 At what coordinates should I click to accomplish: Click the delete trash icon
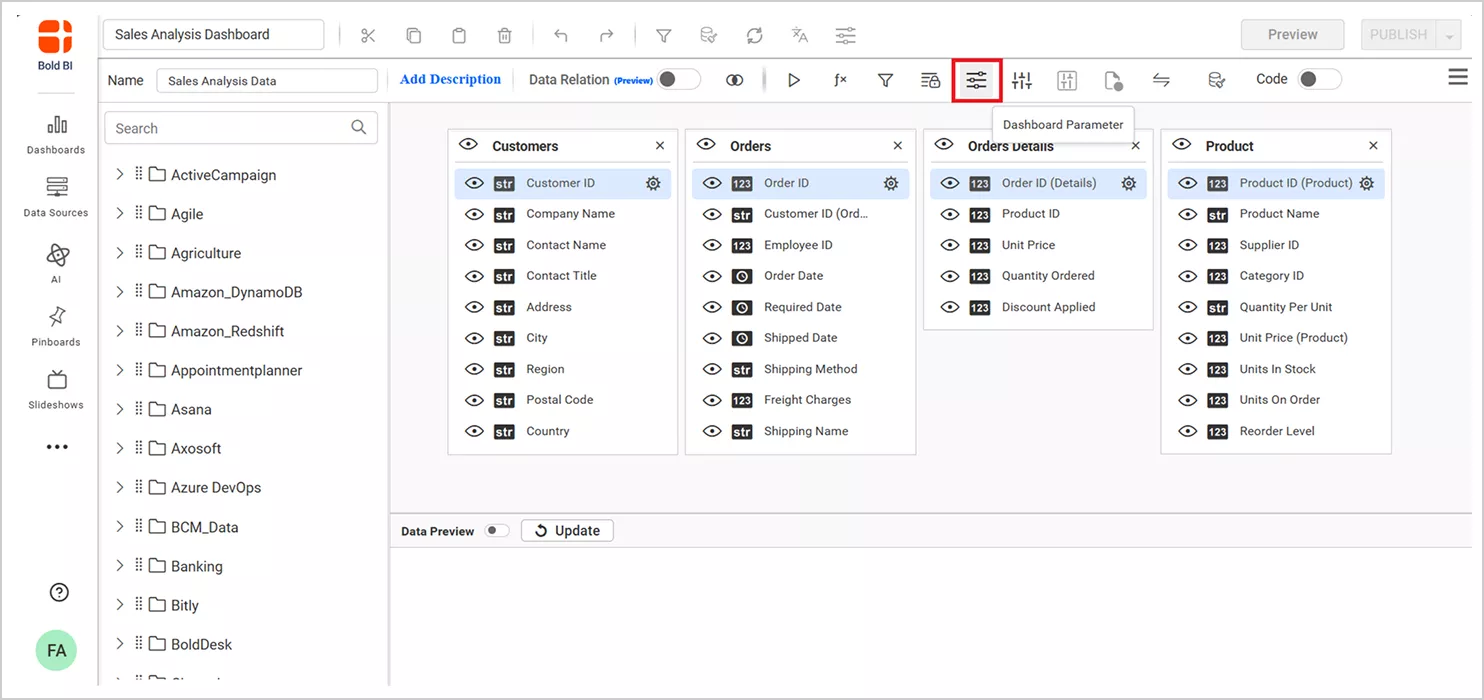tap(505, 35)
